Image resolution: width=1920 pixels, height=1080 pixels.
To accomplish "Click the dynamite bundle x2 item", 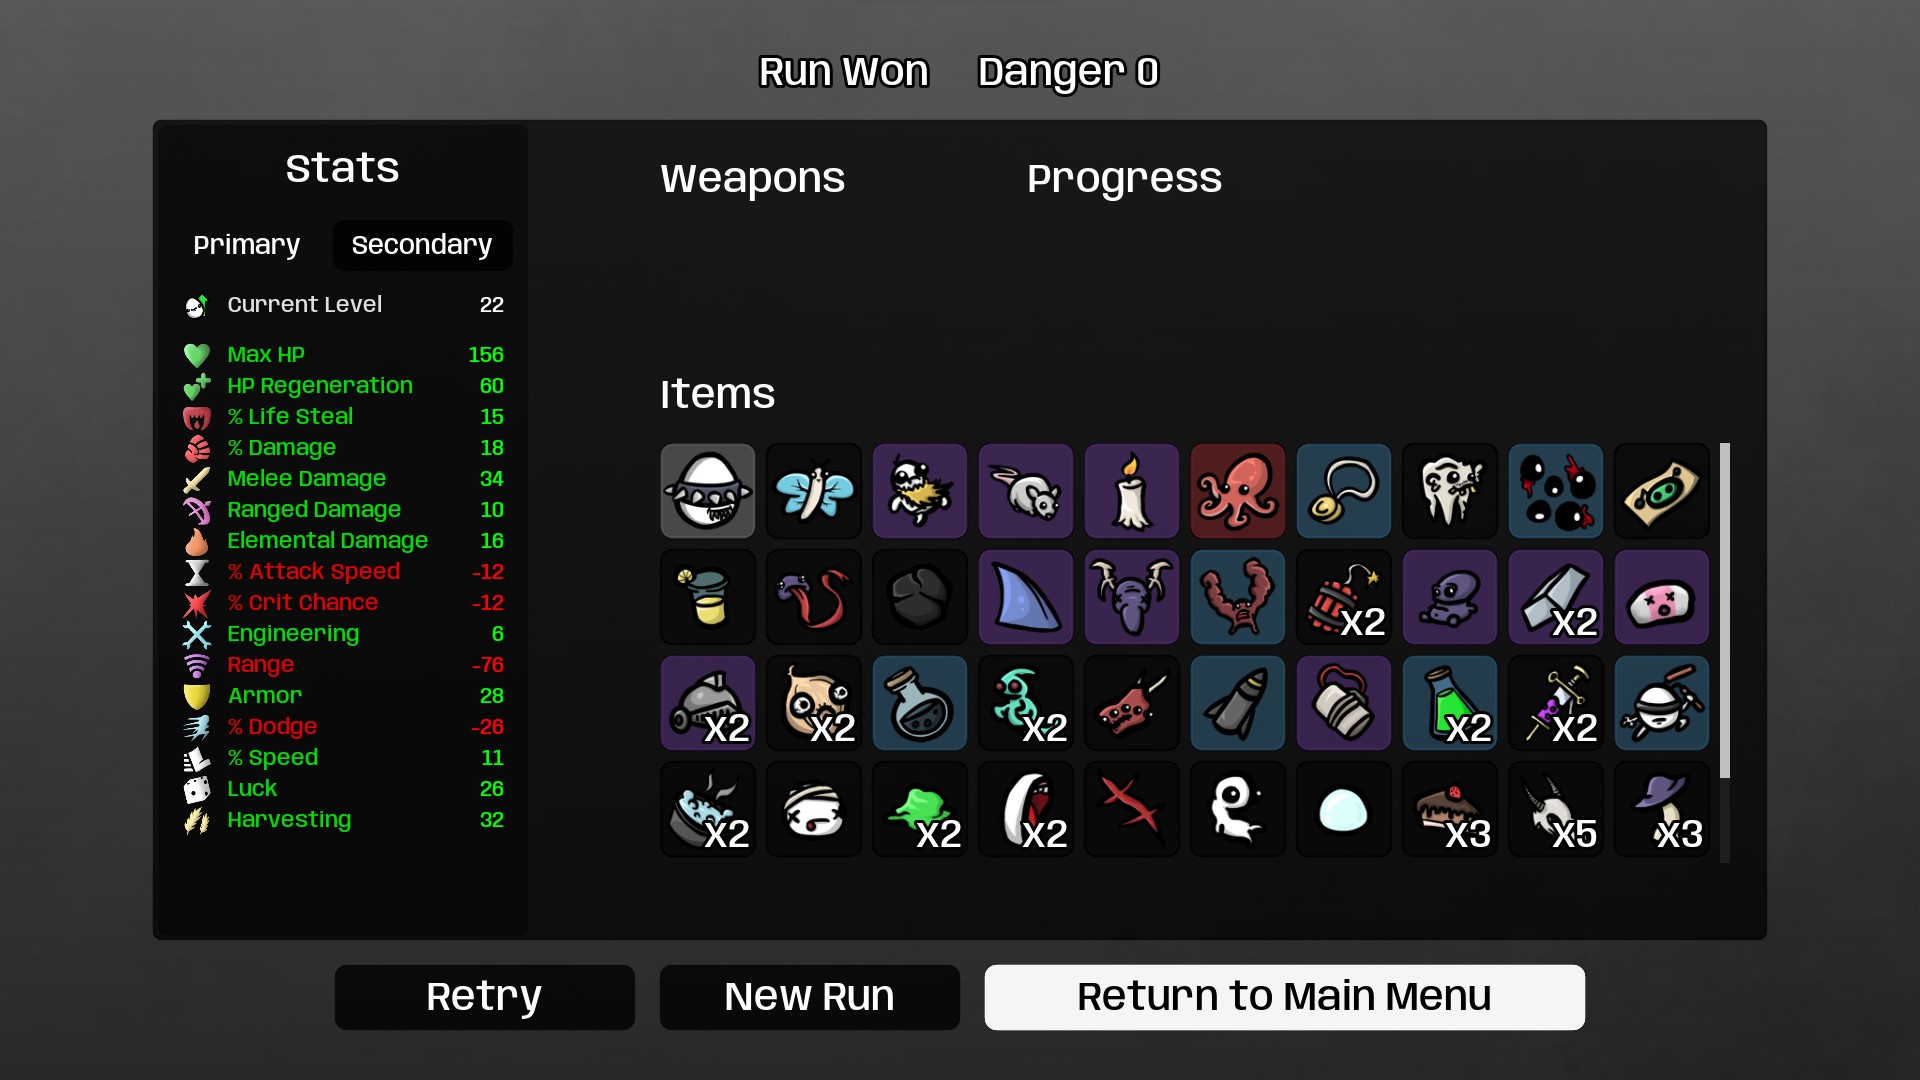I will coord(1344,597).
